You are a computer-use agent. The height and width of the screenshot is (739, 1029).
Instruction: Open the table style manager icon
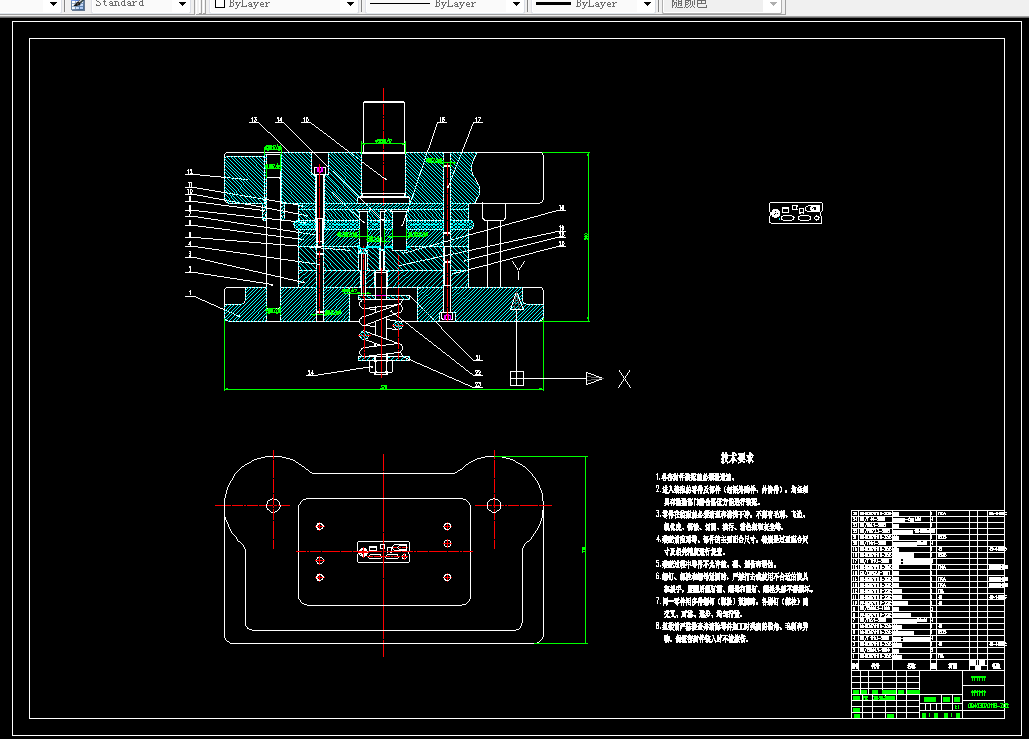(x=78, y=5)
